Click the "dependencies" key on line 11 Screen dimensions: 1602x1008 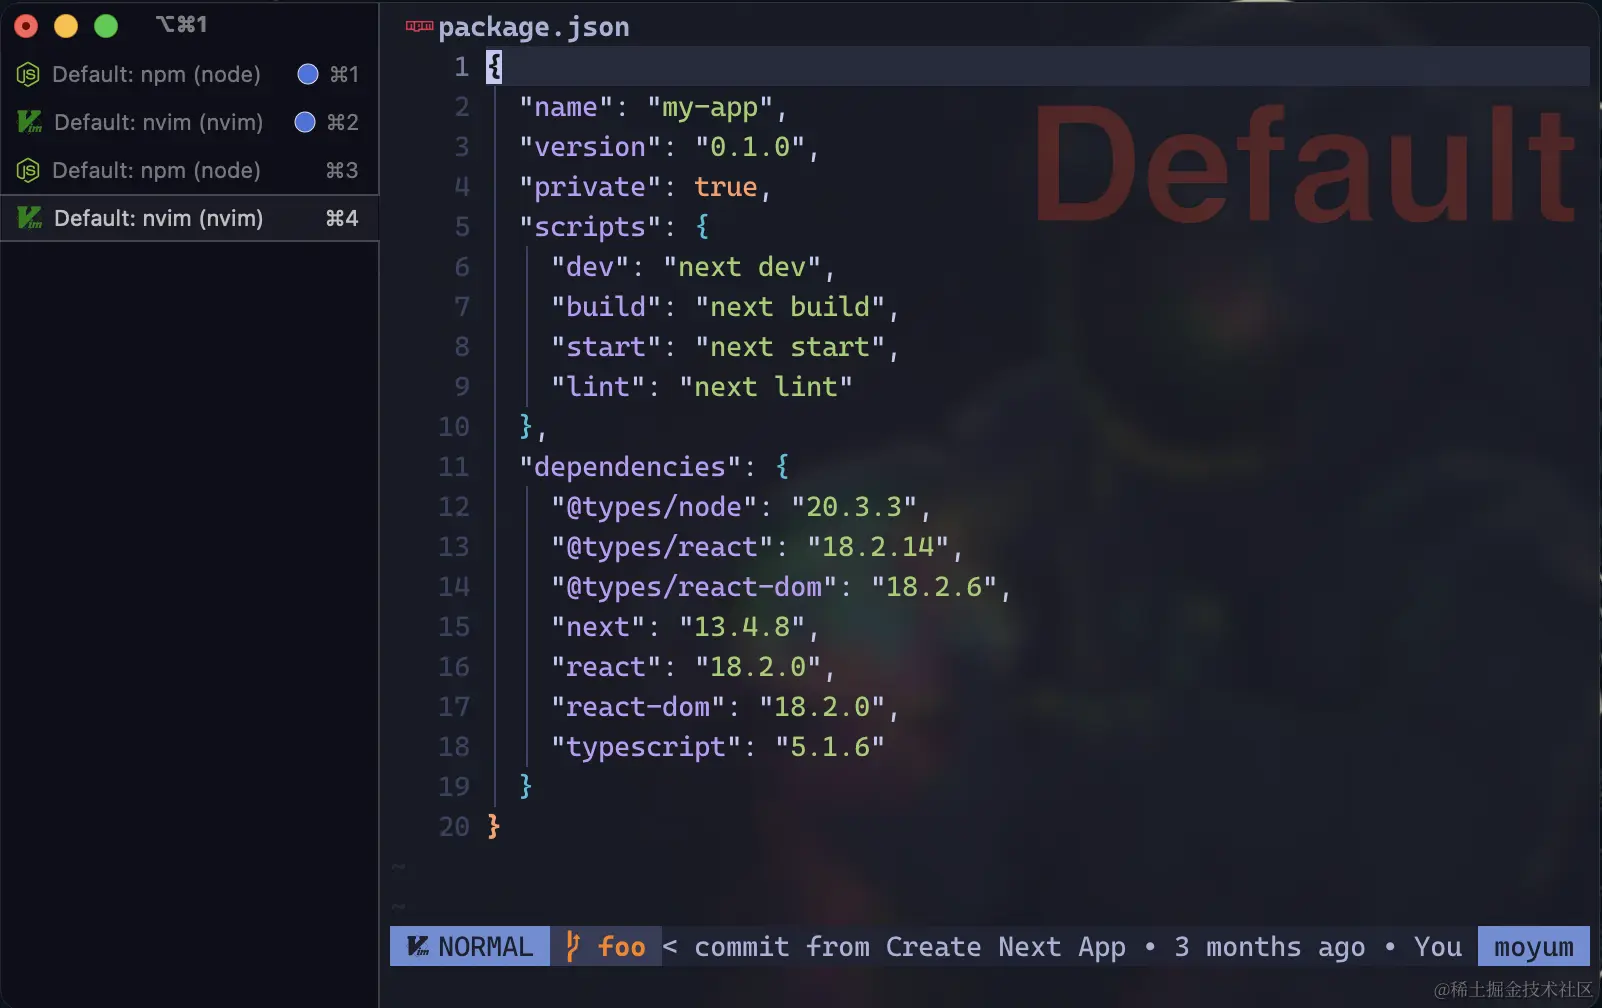pos(630,467)
